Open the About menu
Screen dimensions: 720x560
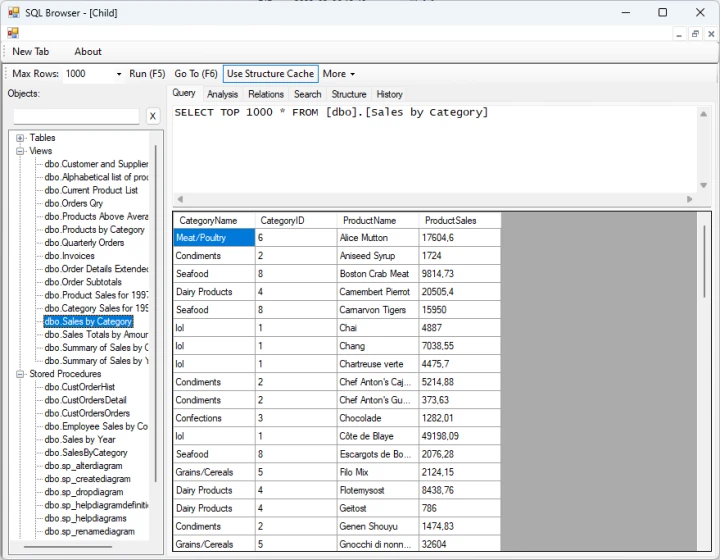tap(88, 51)
